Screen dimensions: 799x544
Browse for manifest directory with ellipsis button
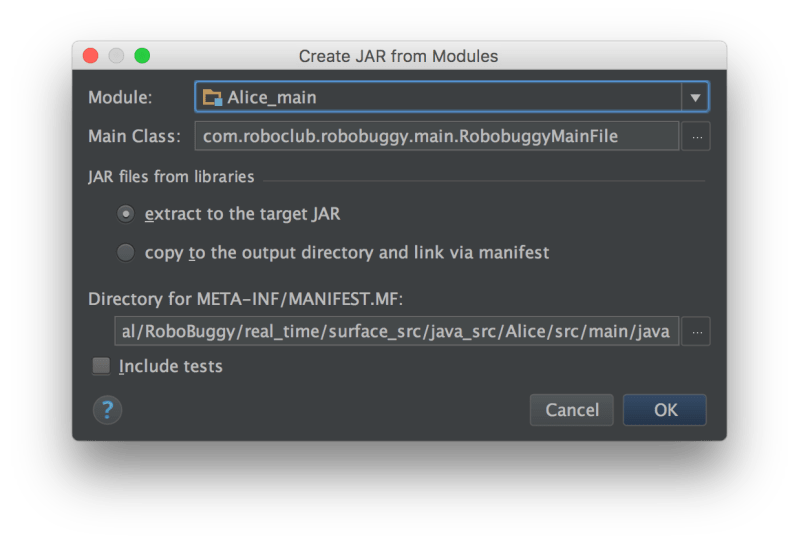[x=697, y=332]
